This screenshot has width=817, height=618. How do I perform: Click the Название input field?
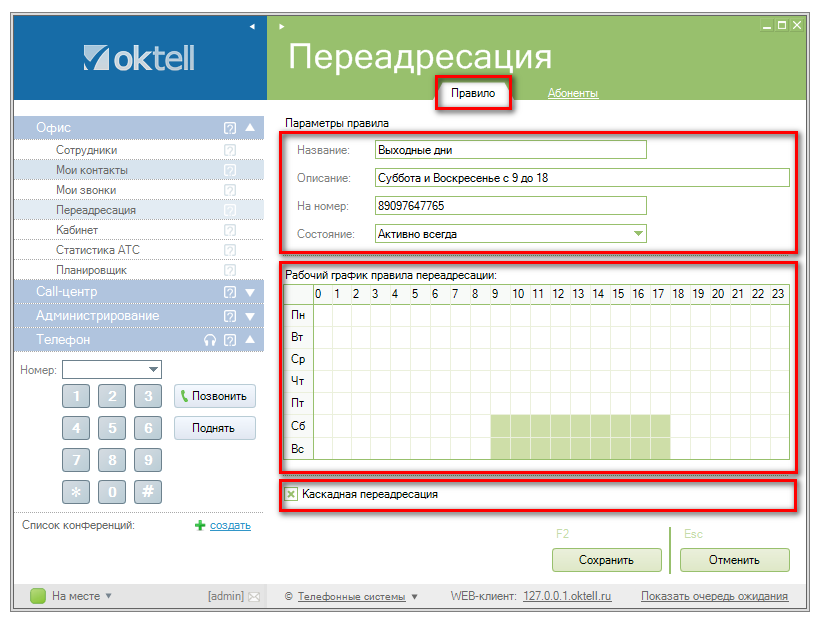(510, 150)
